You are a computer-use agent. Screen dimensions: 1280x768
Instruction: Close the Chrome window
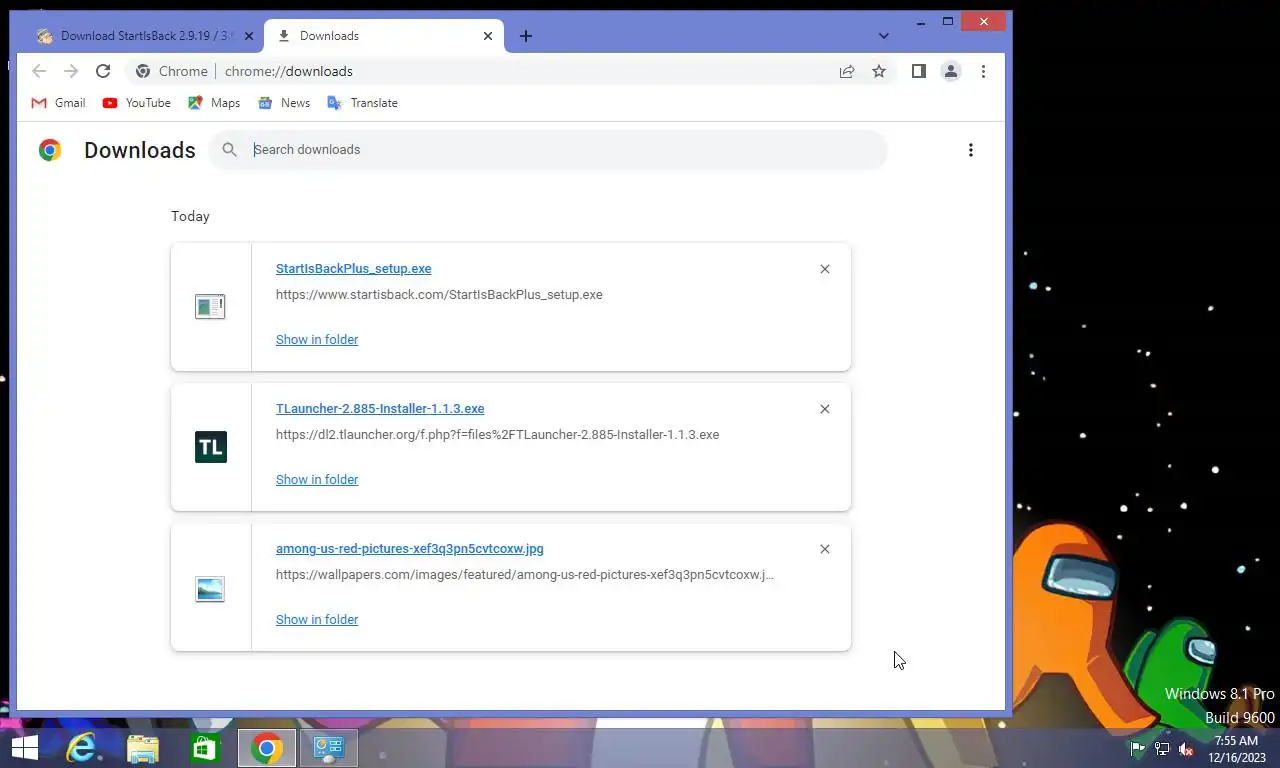click(984, 21)
